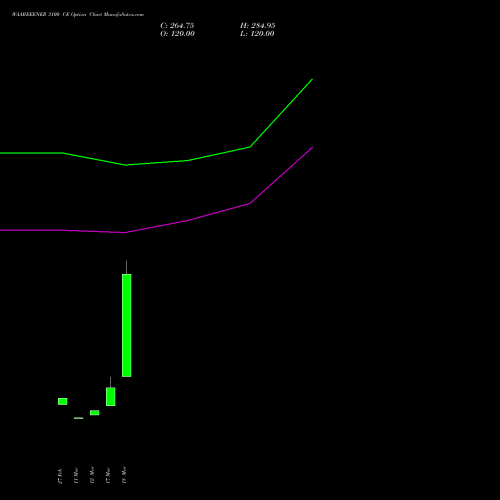This screenshot has width=500, height=500.
Task: Click the thin 11 Mar candle
Action: pyautogui.click(x=79, y=418)
